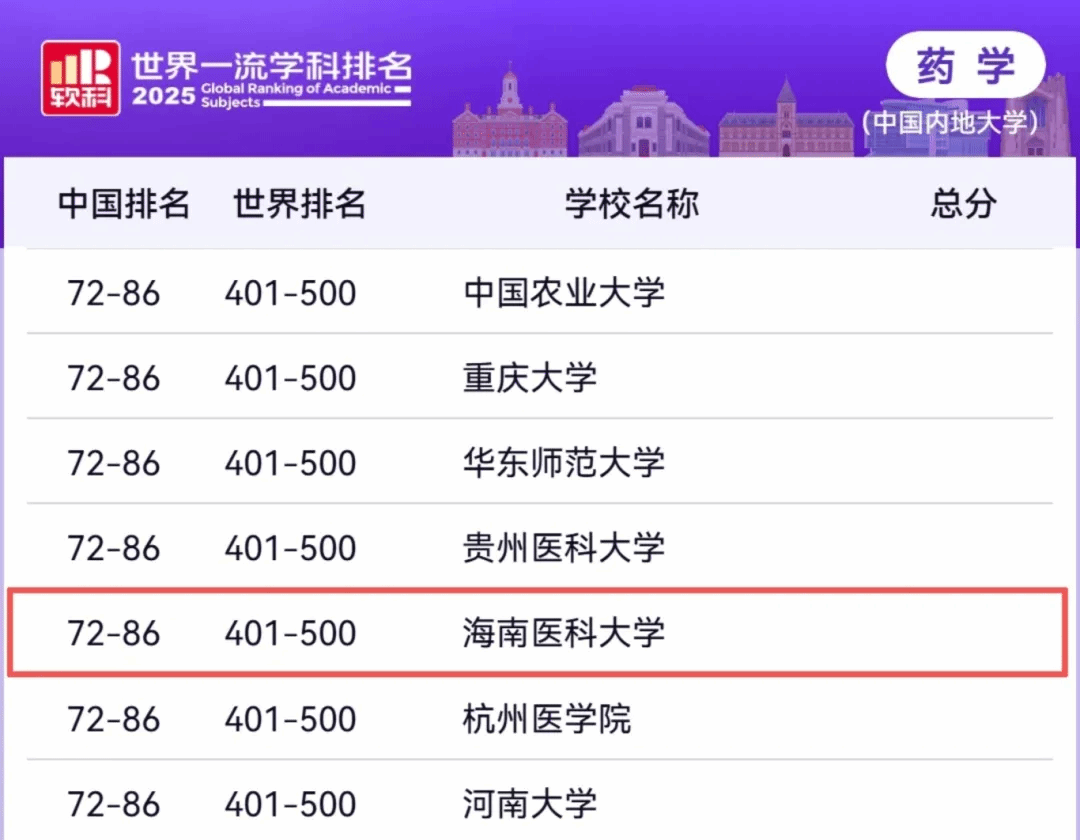Click the 药学 subject pill button
1080x840 pixels.
(x=965, y=68)
